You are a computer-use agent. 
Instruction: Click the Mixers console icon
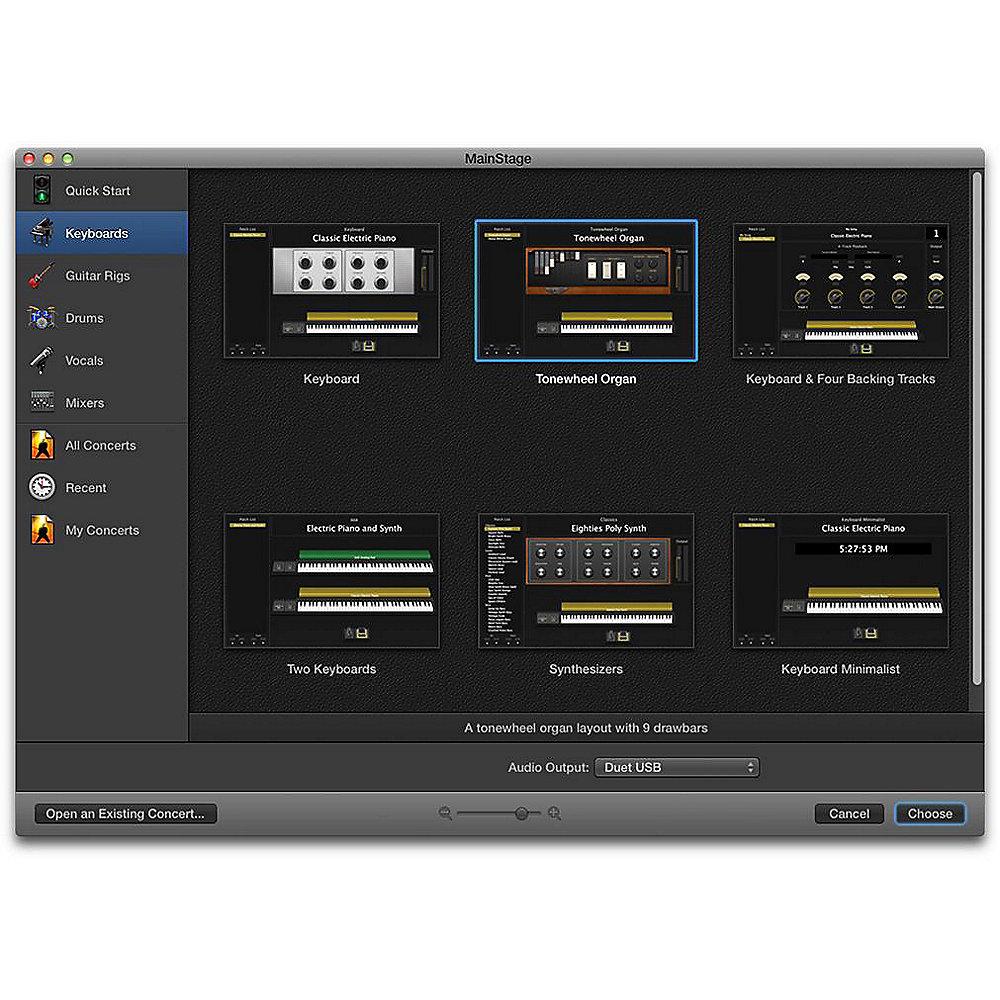coord(42,402)
